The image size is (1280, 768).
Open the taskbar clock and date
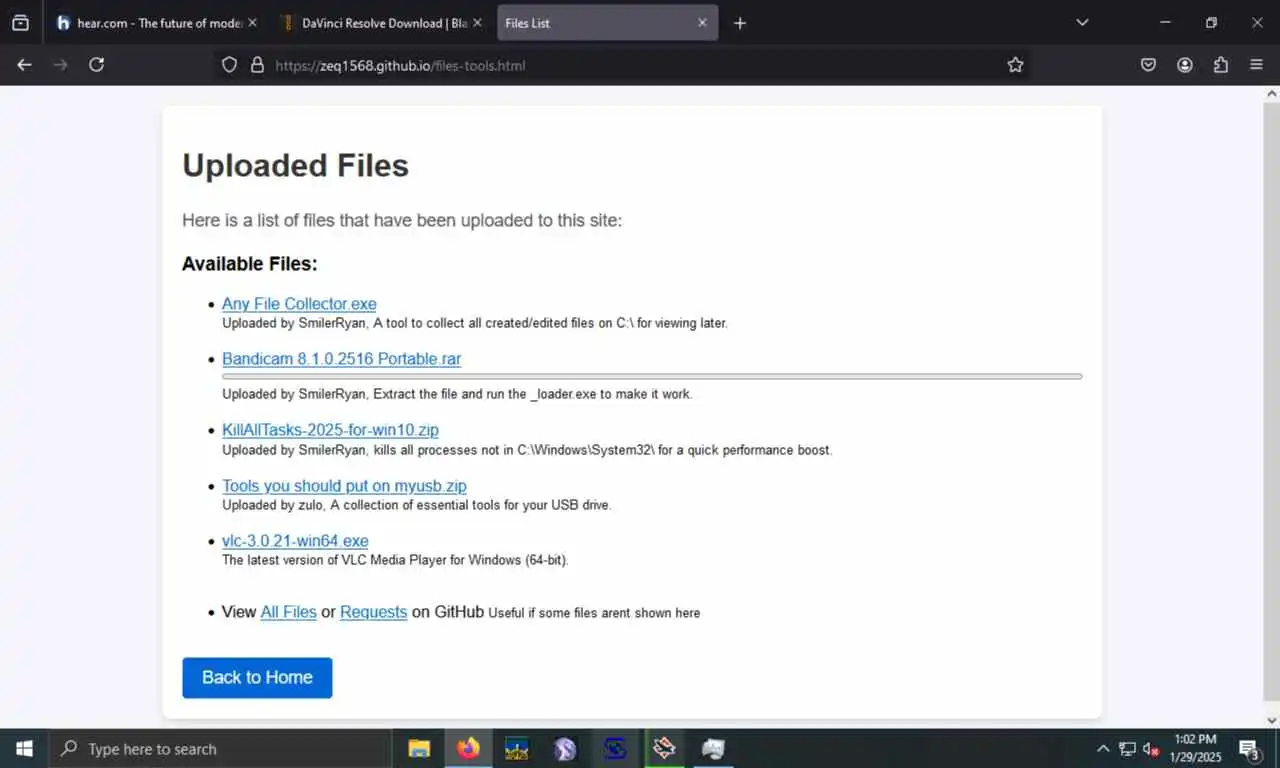(x=1194, y=748)
